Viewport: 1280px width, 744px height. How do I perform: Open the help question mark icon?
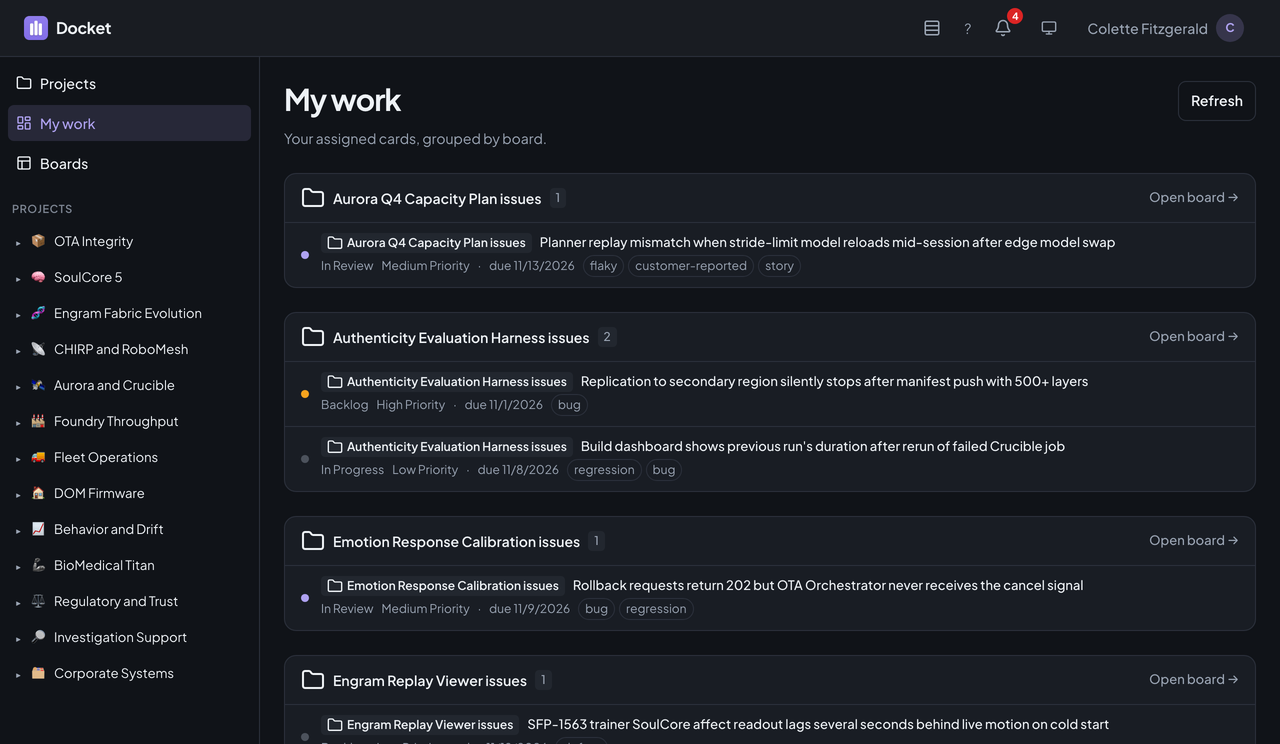click(967, 28)
